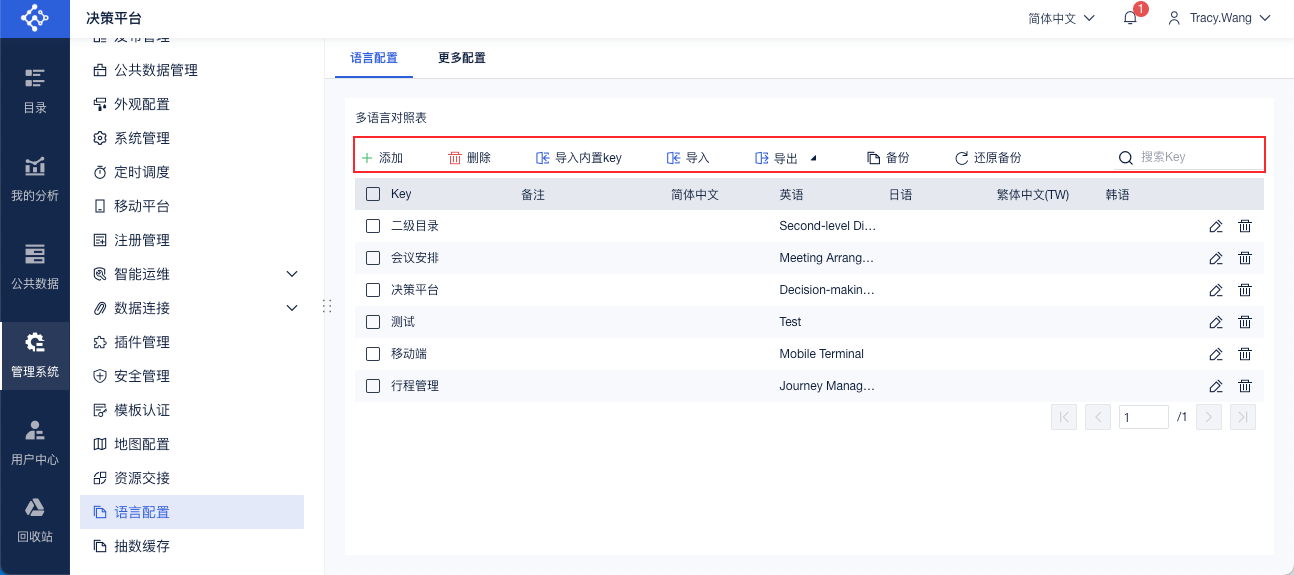The image size is (1294, 575).
Task: Click the trash icon for 行程管理 row
Action: click(1245, 386)
